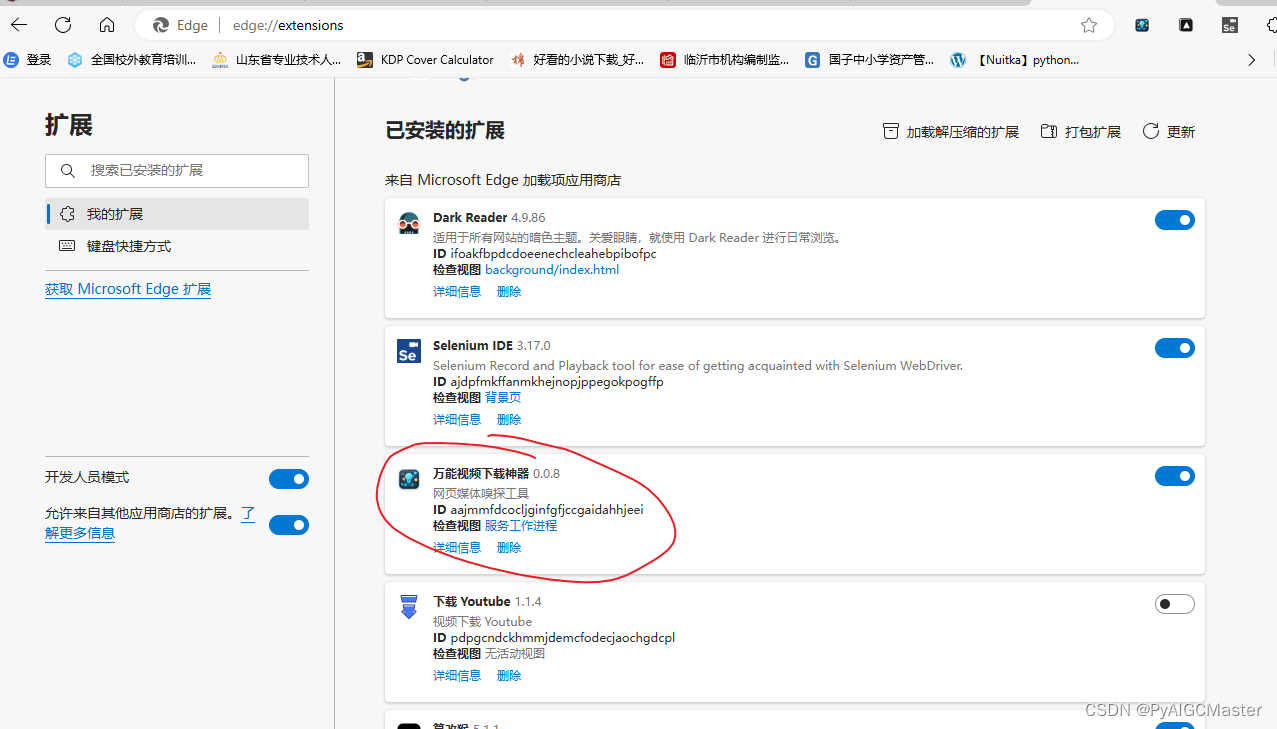Go back with the browser back arrow
Image resolution: width=1277 pixels, height=729 pixels.
(18, 25)
